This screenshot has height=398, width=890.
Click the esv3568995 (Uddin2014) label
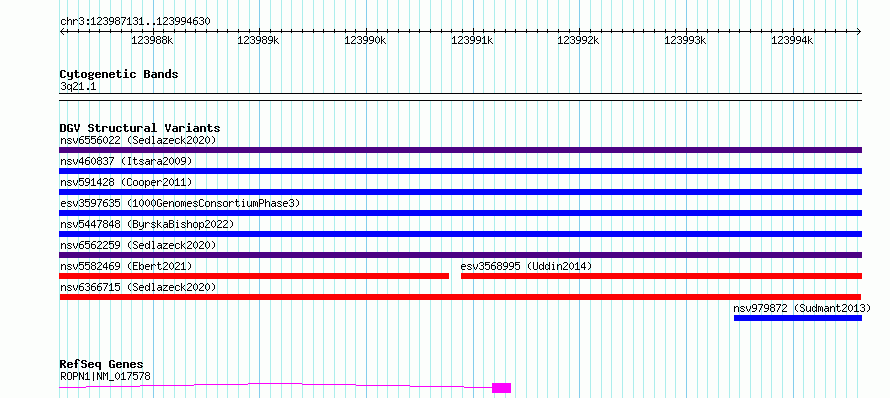[x=526, y=266]
